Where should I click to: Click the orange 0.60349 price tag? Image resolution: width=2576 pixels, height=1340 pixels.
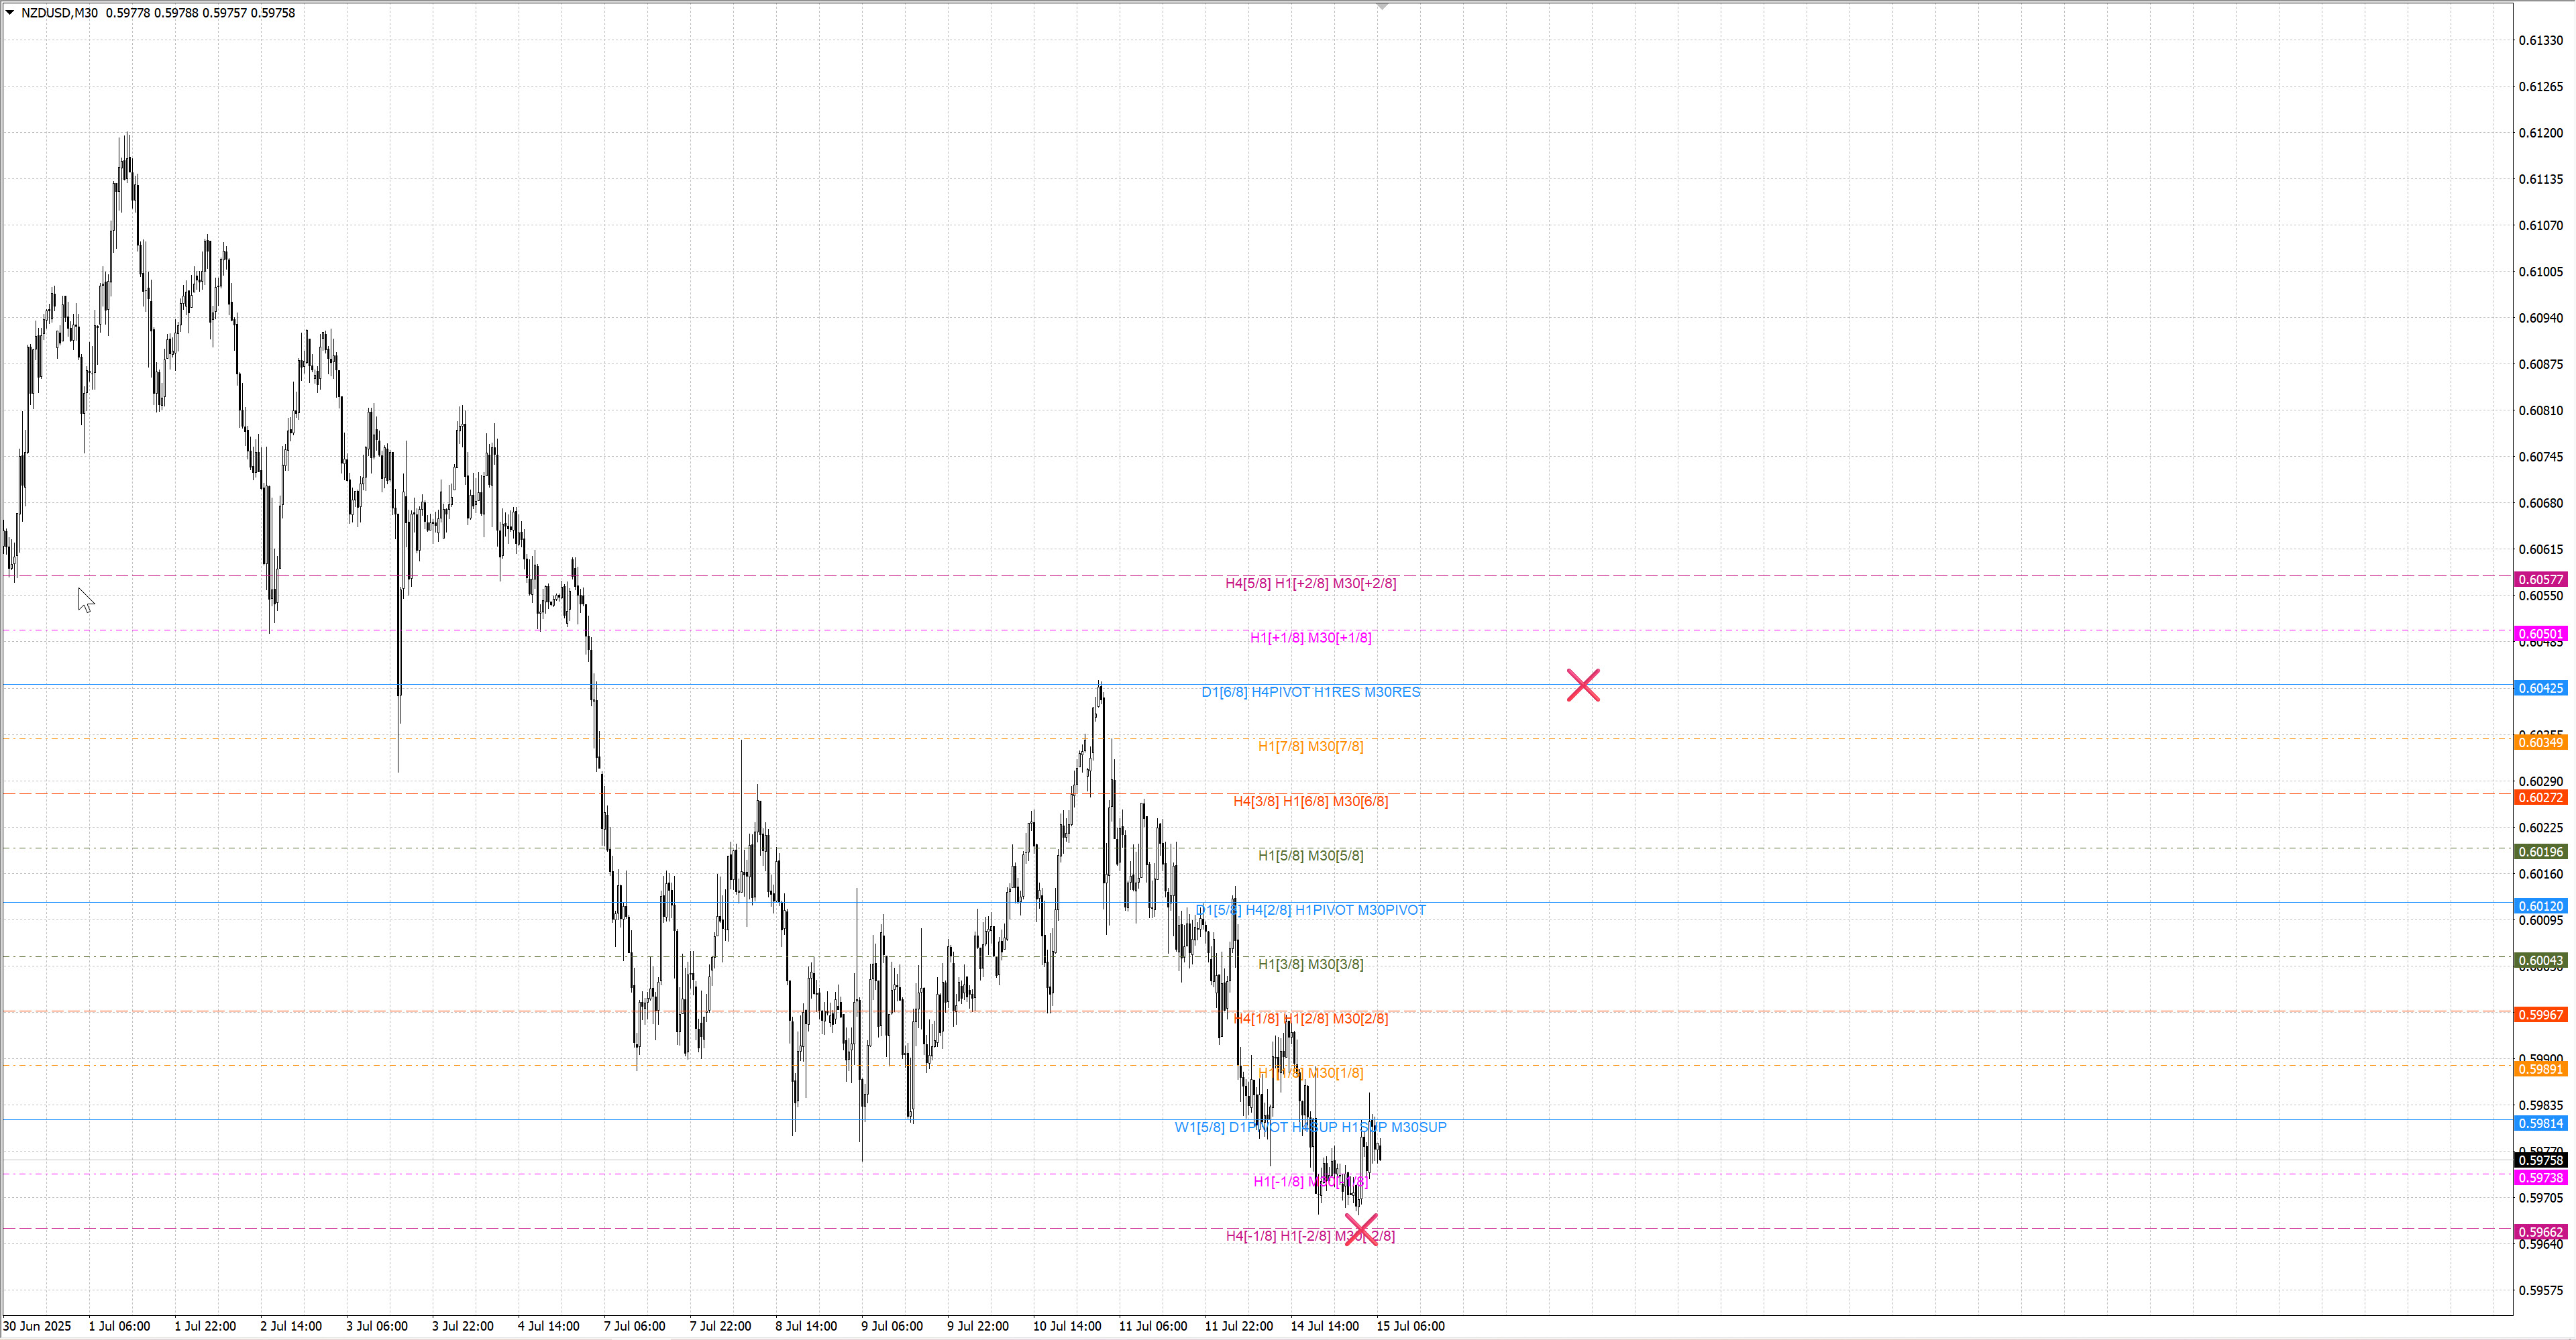click(2540, 743)
